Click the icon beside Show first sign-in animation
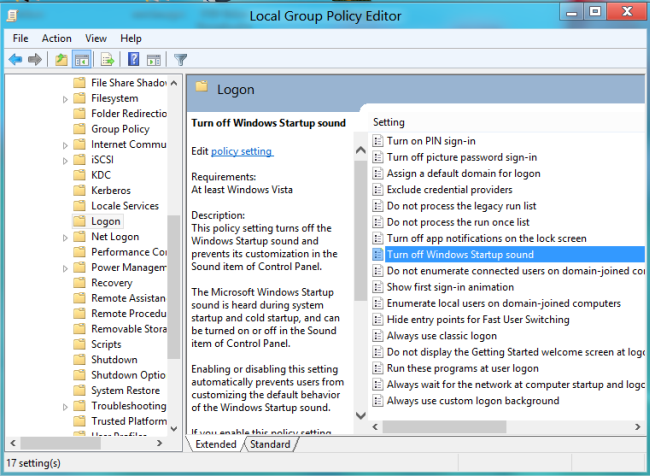Image resolution: width=650 pixels, height=476 pixels. [377, 287]
